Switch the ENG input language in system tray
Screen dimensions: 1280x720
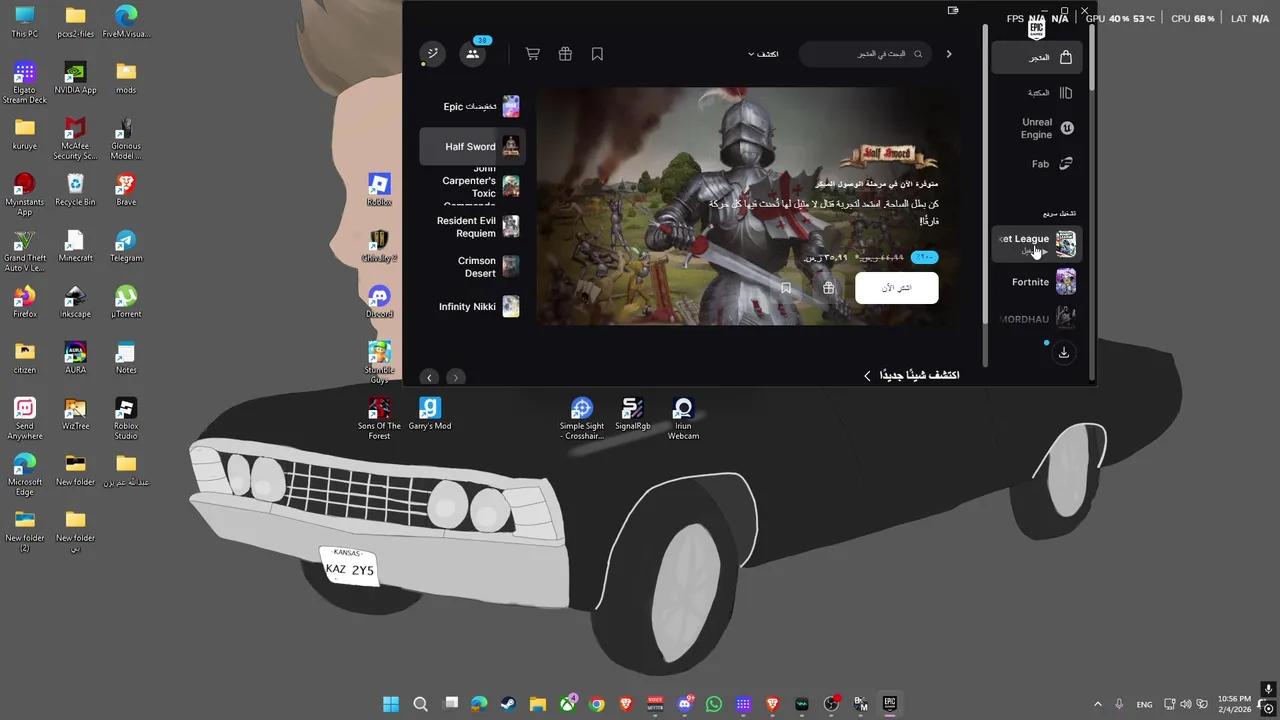click(x=1145, y=704)
